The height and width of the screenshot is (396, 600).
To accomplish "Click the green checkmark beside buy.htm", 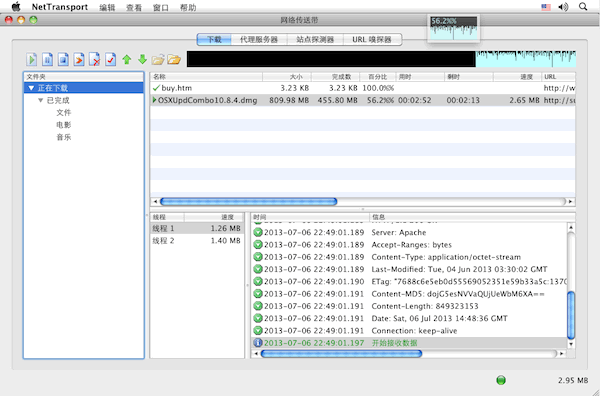I will 156,88.
